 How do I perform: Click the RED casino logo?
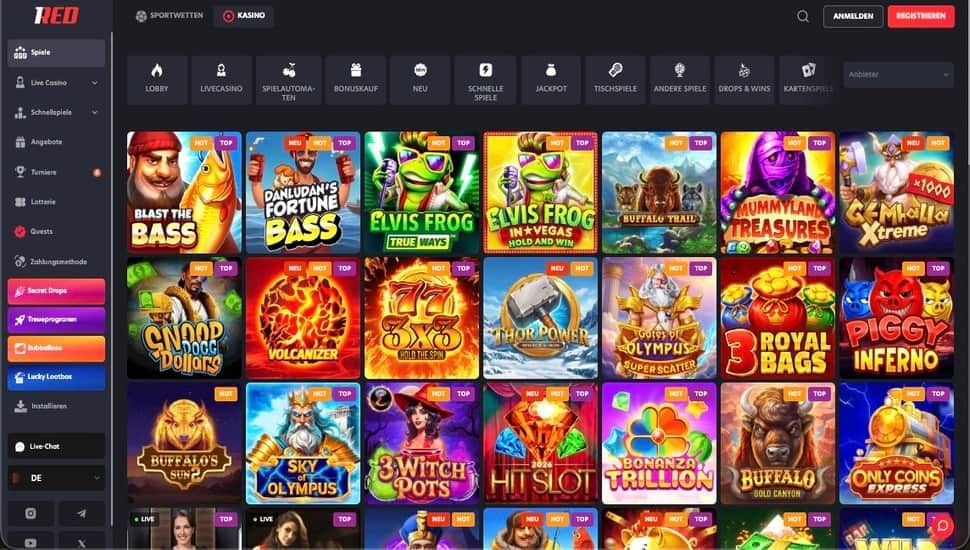56,15
